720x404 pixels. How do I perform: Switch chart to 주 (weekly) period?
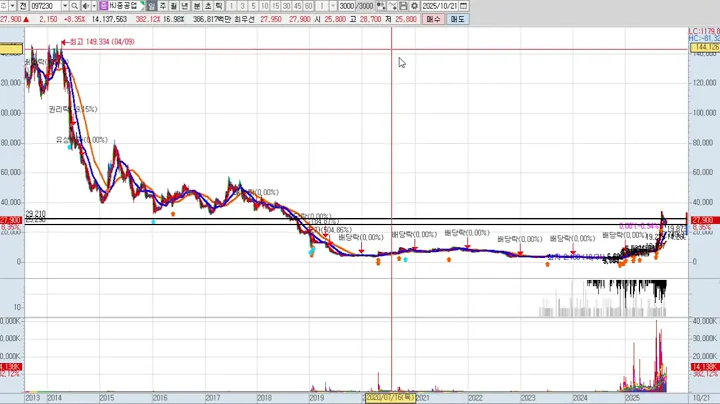point(163,6)
